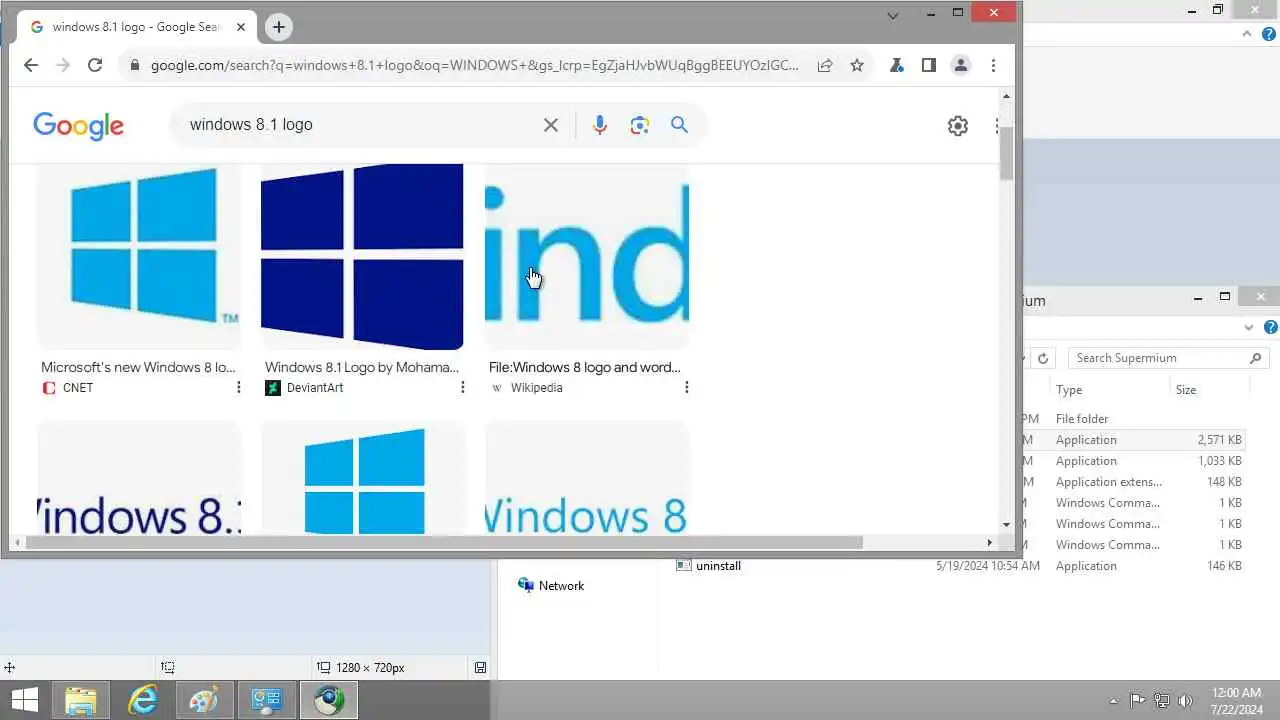Viewport: 1280px width, 720px height.
Task: Open the Wikipedia Windows 8 wordmark thumbnail
Action: 587,257
